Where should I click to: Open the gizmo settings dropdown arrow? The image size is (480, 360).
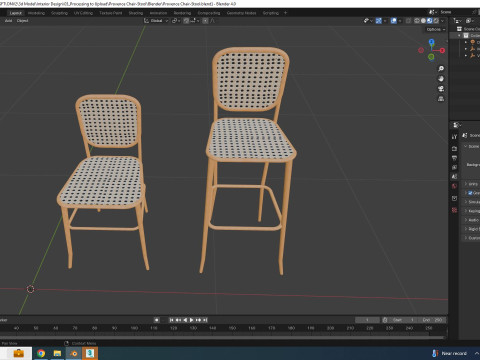point(385,21)
